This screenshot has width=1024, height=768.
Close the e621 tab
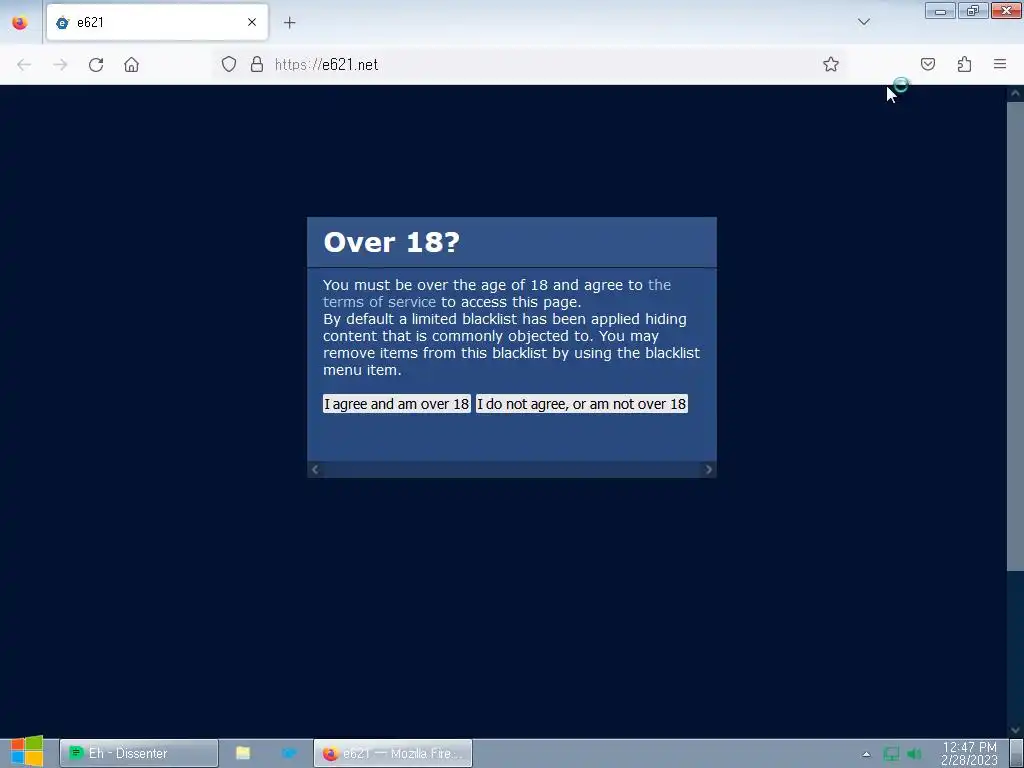252,22
